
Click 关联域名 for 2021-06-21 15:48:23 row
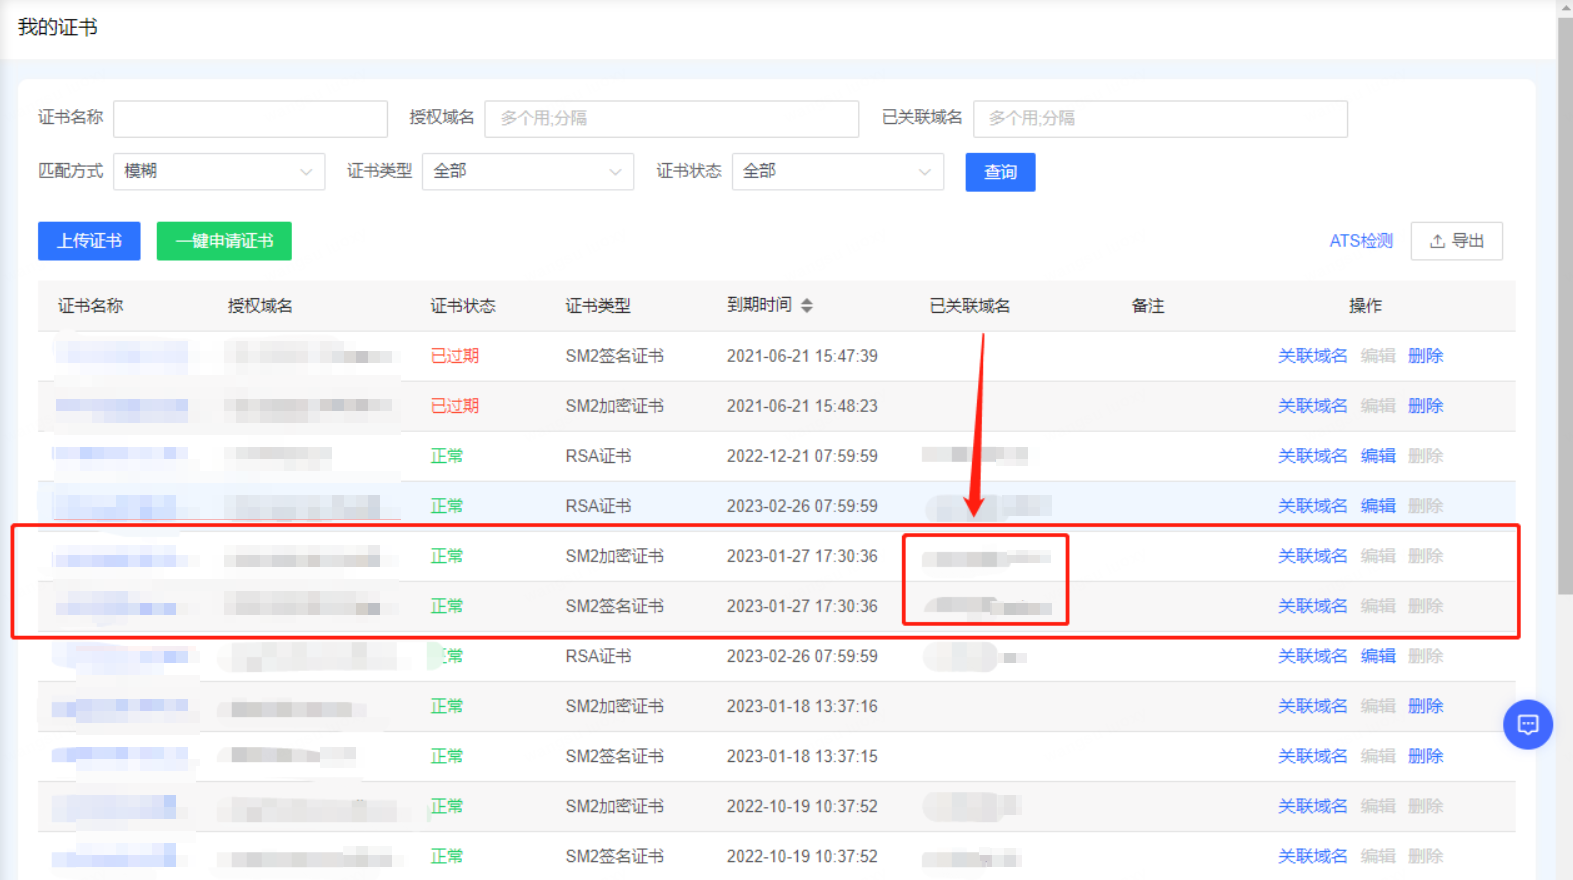[x=1312, y=406]
